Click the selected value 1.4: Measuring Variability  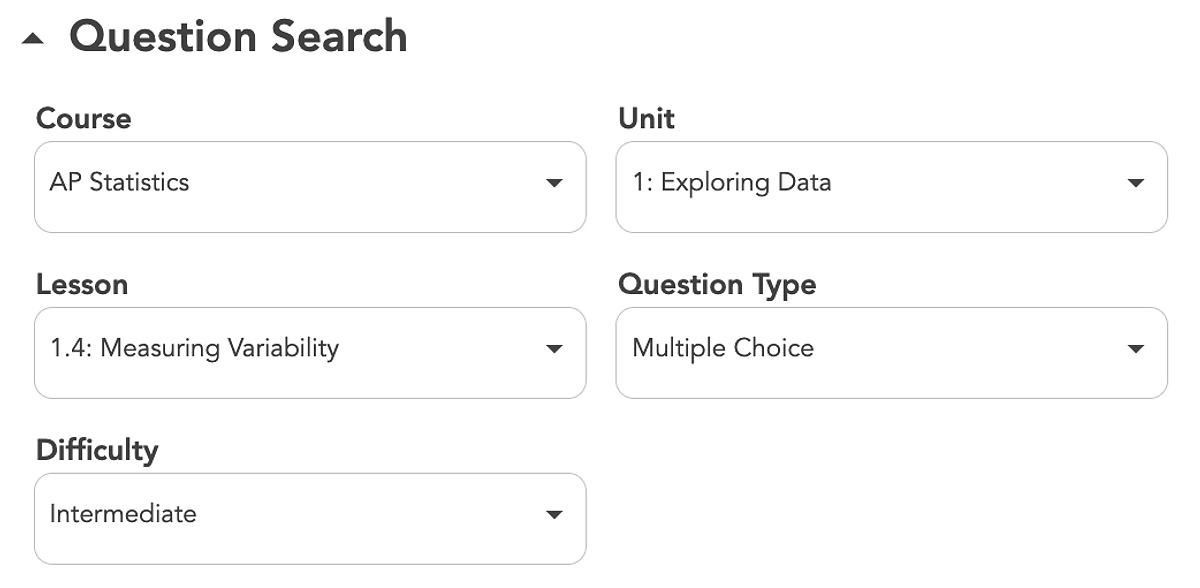(194, 348)
